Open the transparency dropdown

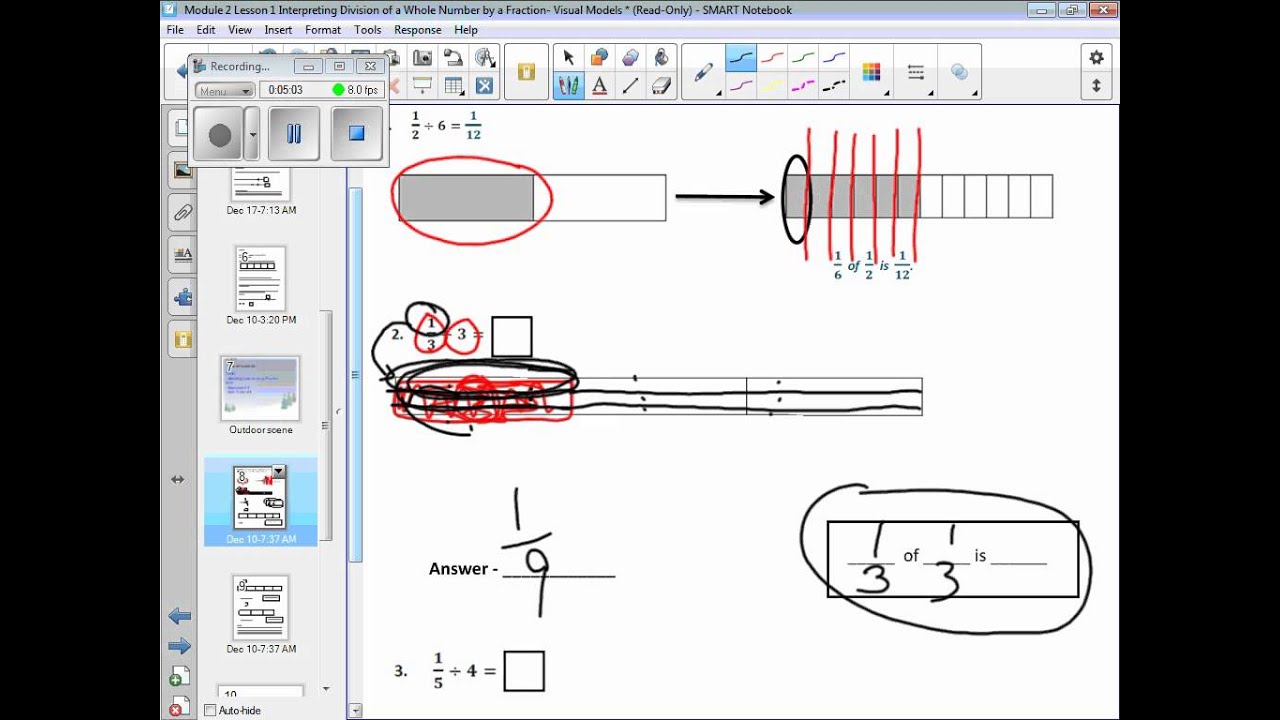(x=961, y=72)
